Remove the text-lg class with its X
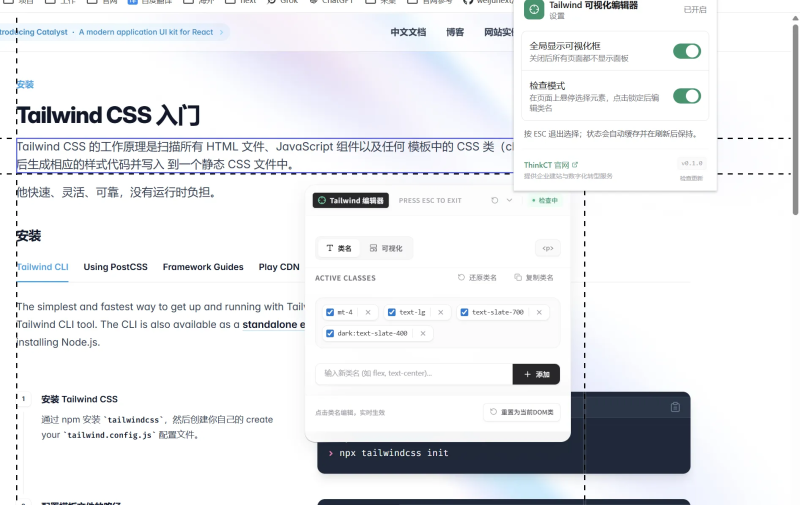This screenshot has height=505, width=800. click(441, 312)
